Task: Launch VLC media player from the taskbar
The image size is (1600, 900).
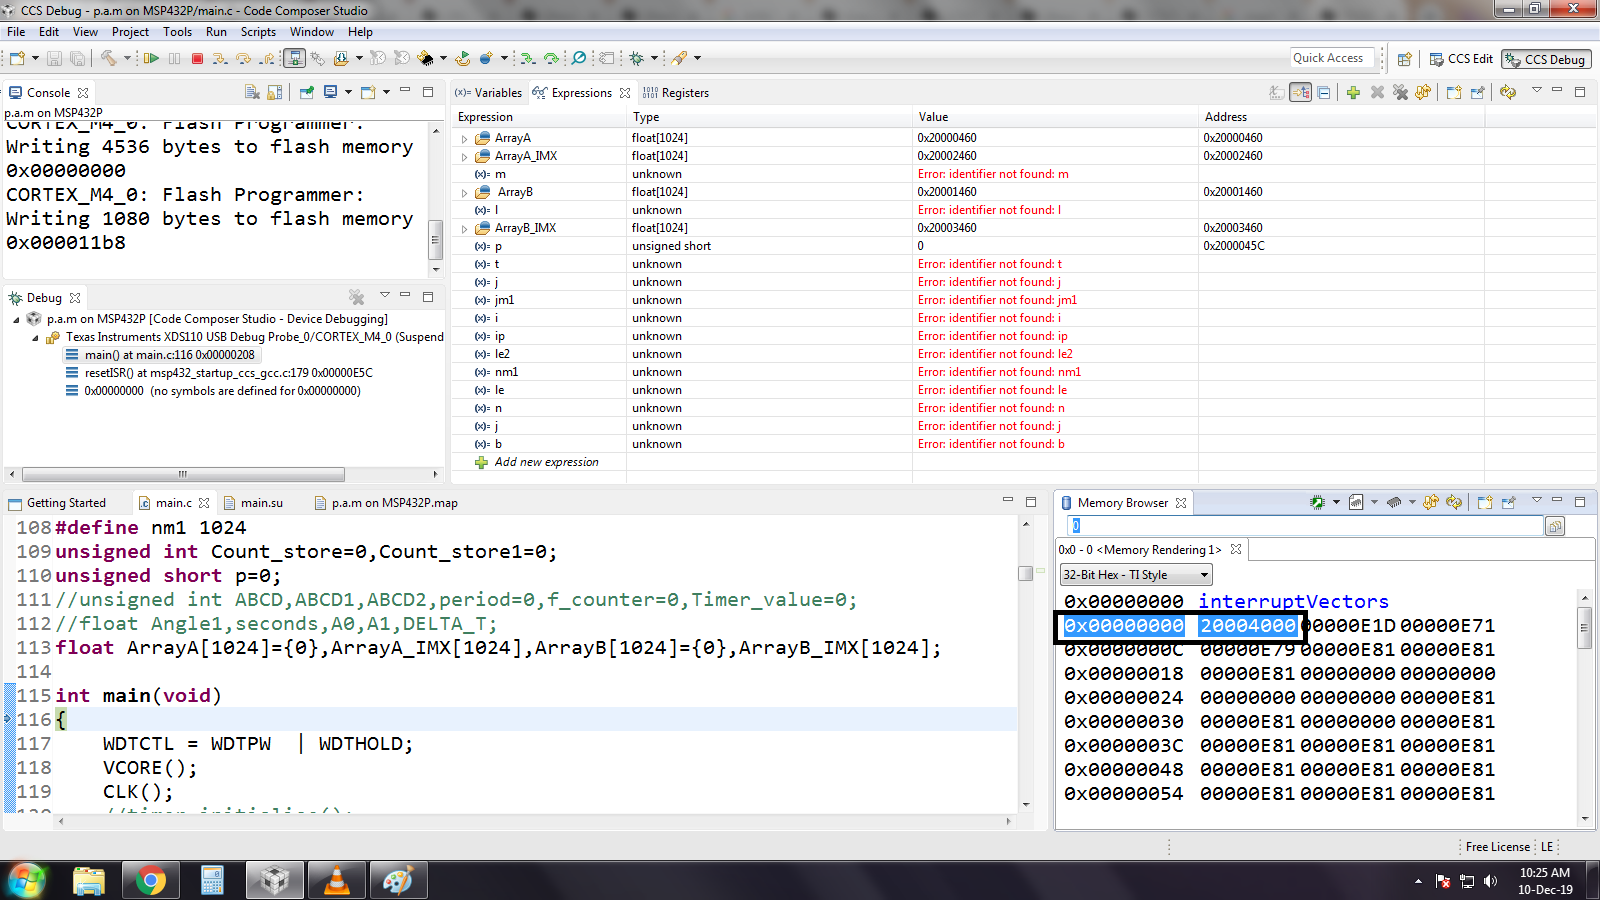Action: 337,880
